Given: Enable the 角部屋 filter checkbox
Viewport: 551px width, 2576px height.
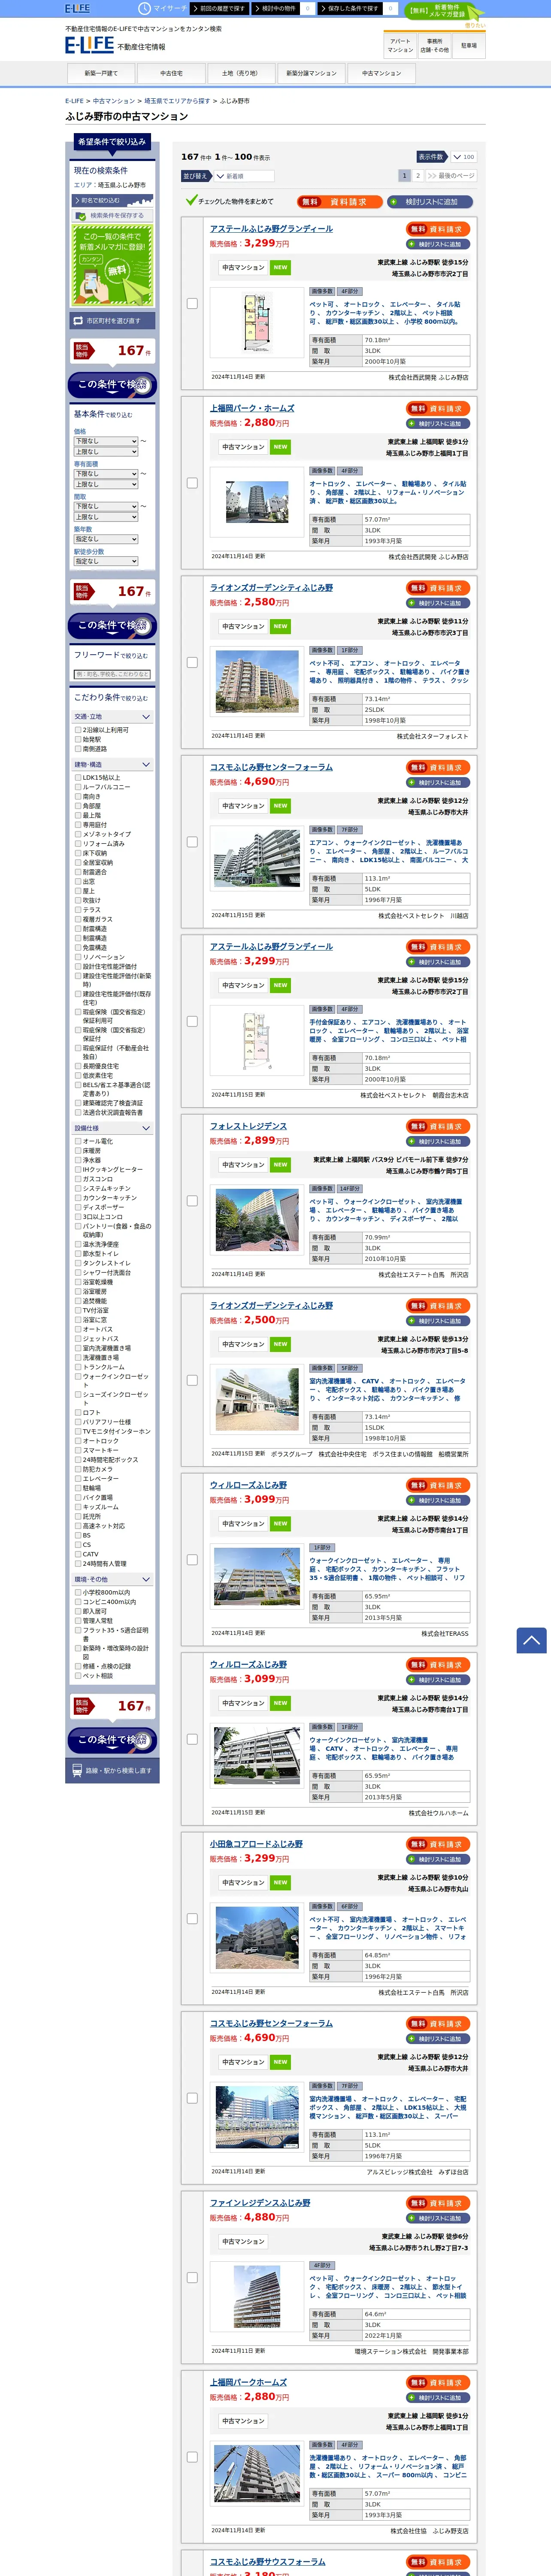Looking at the screenshot, I should tap(78, 806).
